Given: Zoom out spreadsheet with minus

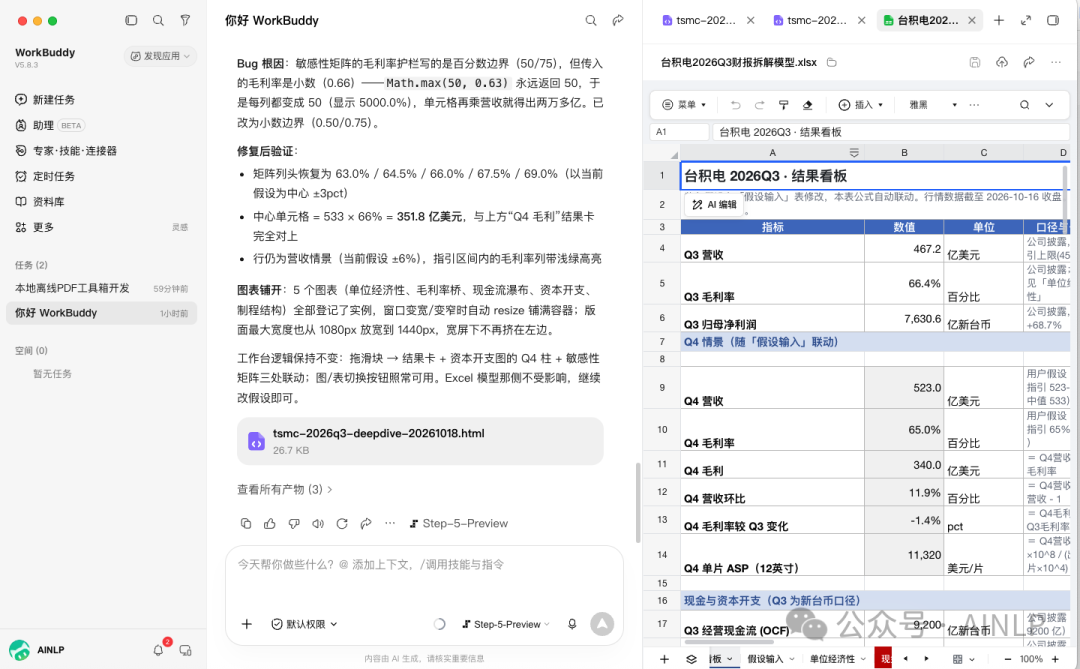Looking at the screenshot, I should 1007,659.
